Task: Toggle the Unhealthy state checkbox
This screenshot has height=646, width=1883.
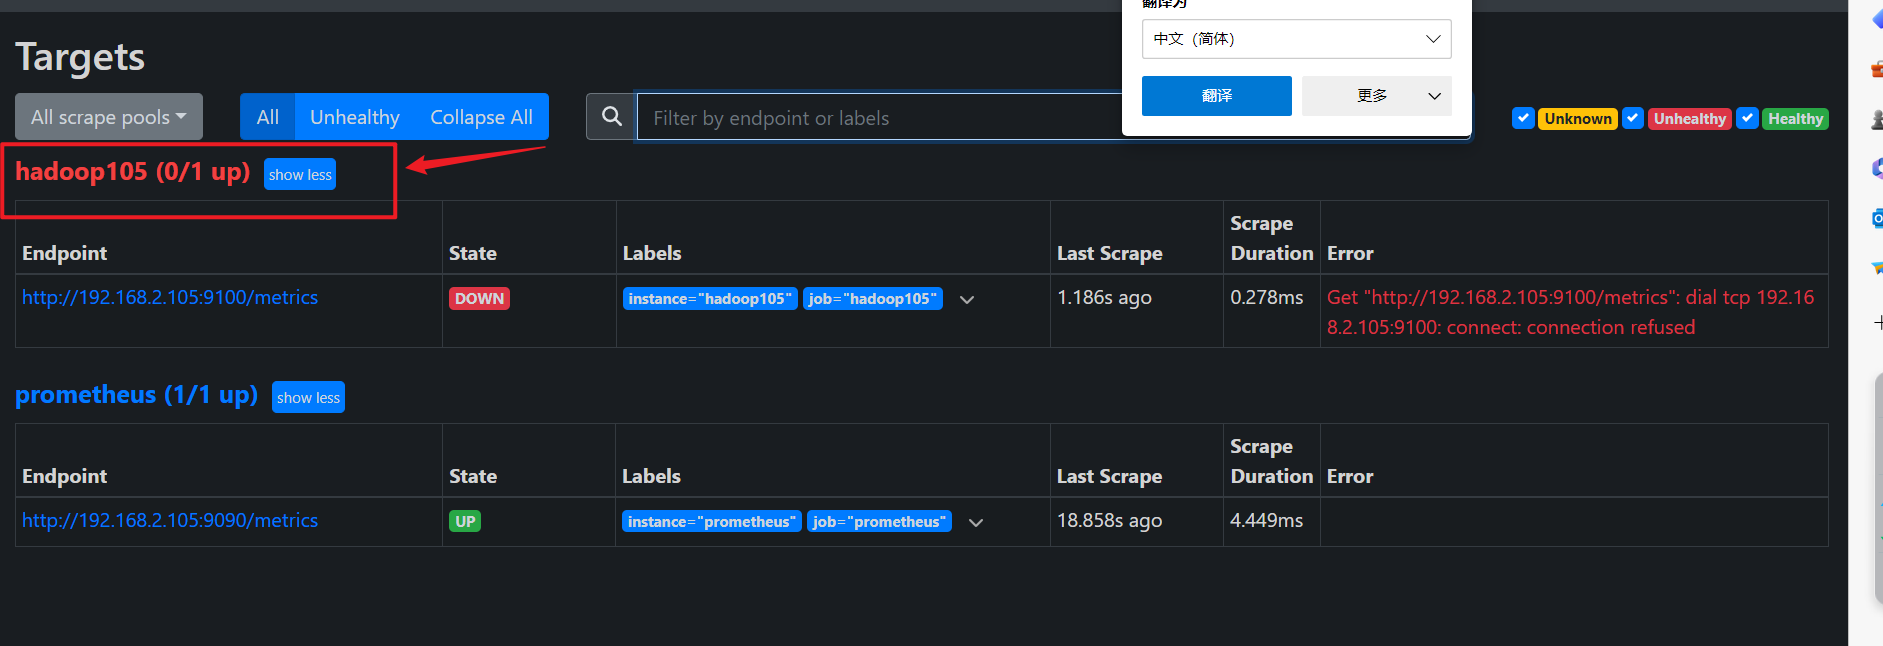Action: 1633,118
